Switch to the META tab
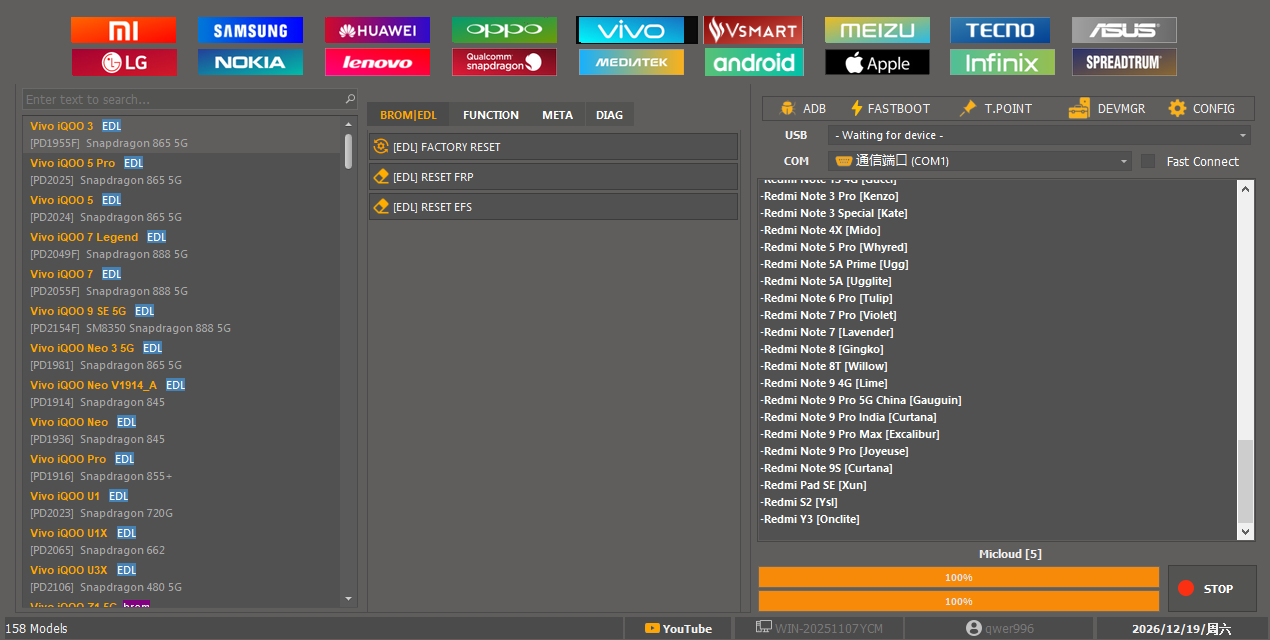 tap(557, 115)
